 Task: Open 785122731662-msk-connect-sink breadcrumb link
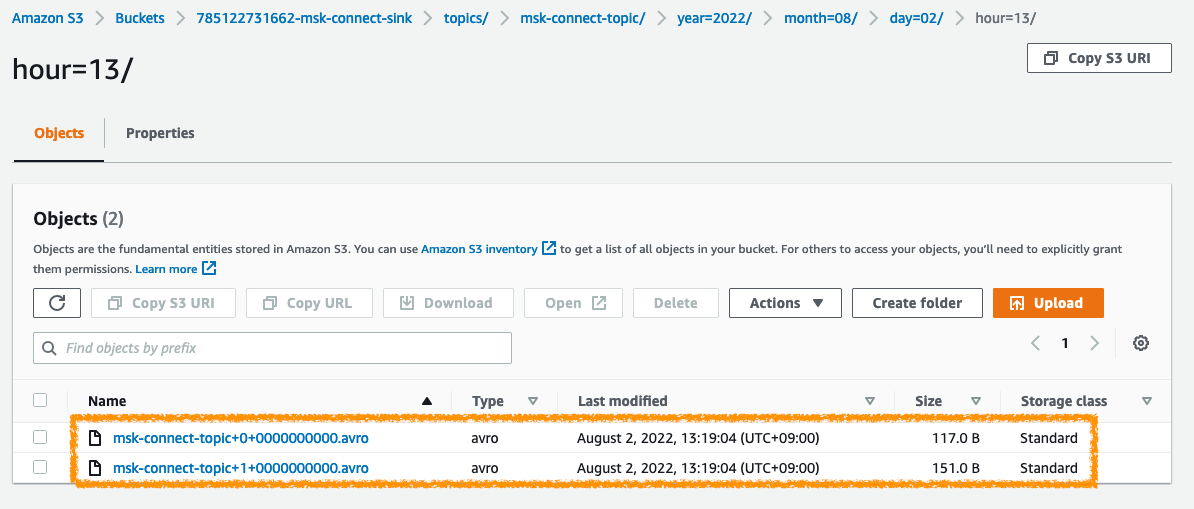pyautogui.click(x=304, y=18)
